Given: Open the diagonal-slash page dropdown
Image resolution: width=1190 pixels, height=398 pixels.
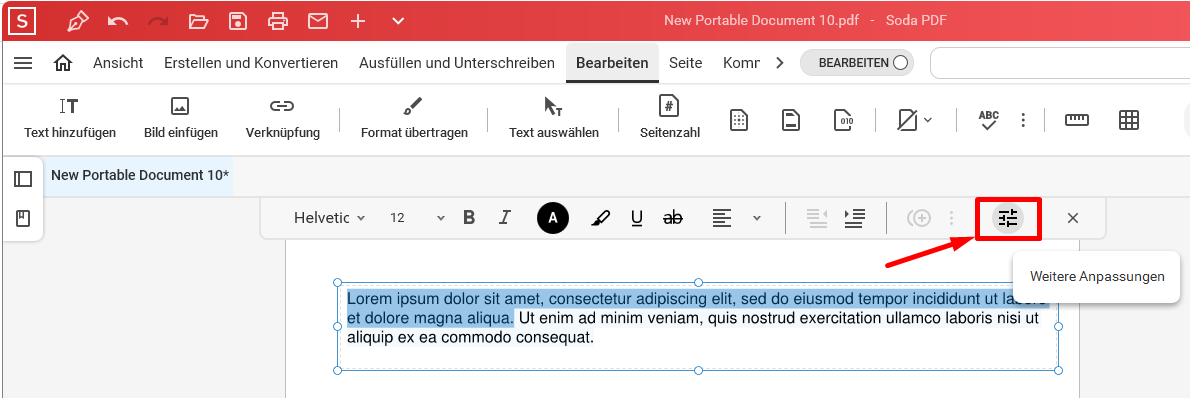Looking at the screenshot, I should pos(914,120).
